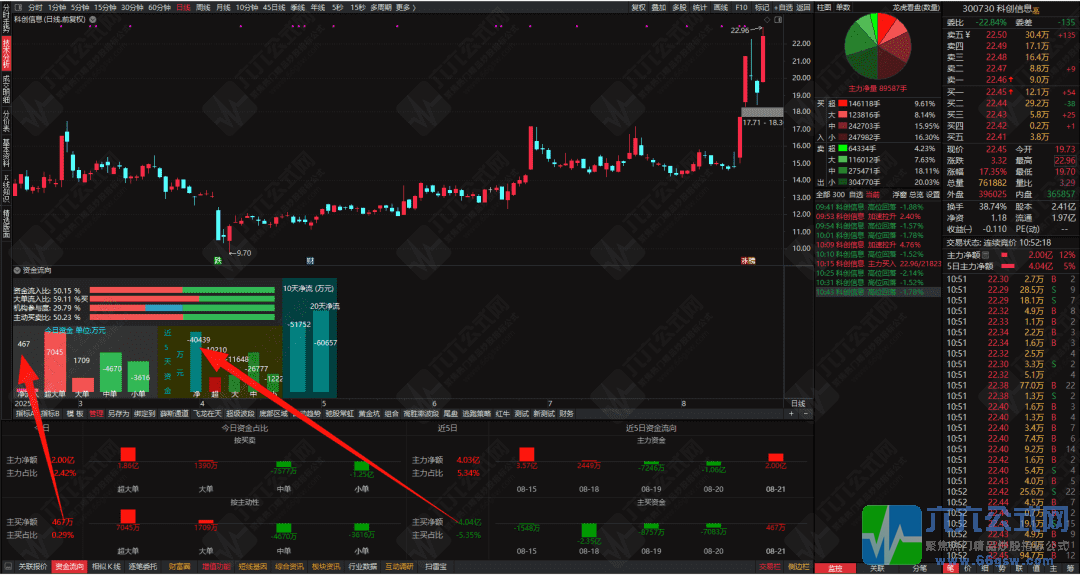
Task: Select the 黄金坑 indicator
Action: (370, 414)
